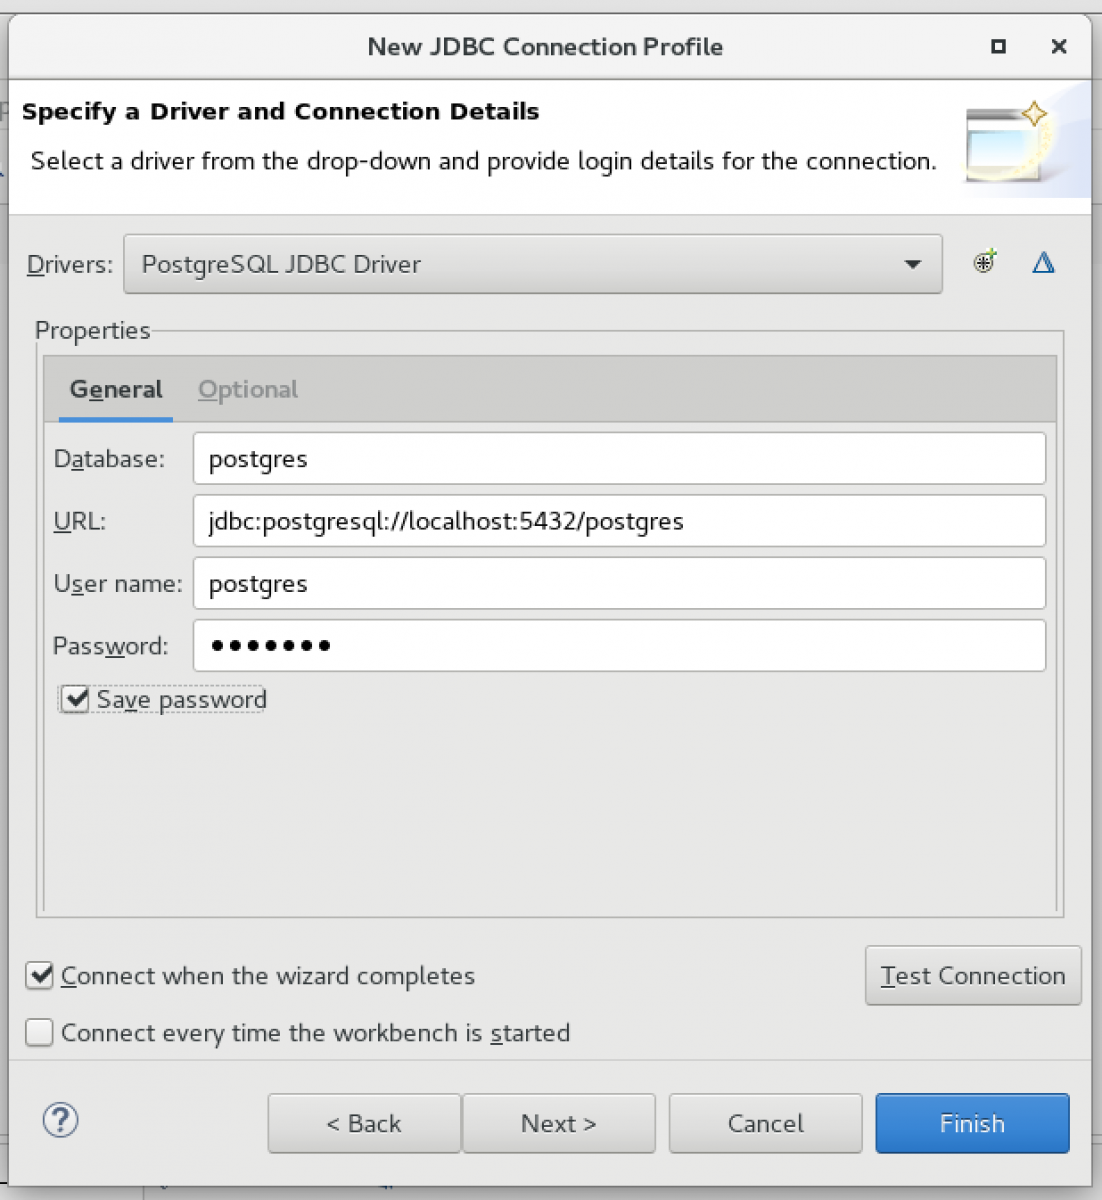Go to the next wizard page
The image size is (1102, 1200).
558,1123
